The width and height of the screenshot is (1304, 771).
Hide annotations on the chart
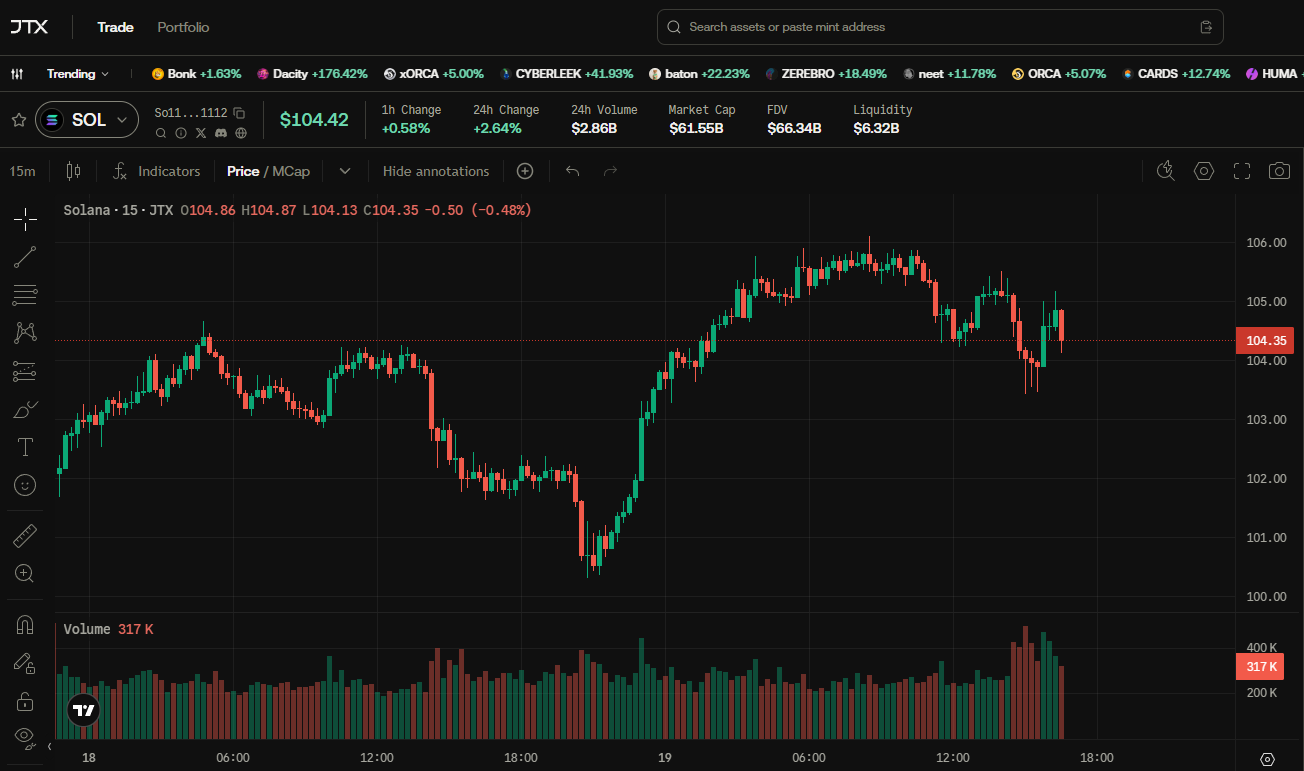coord(436,171)
